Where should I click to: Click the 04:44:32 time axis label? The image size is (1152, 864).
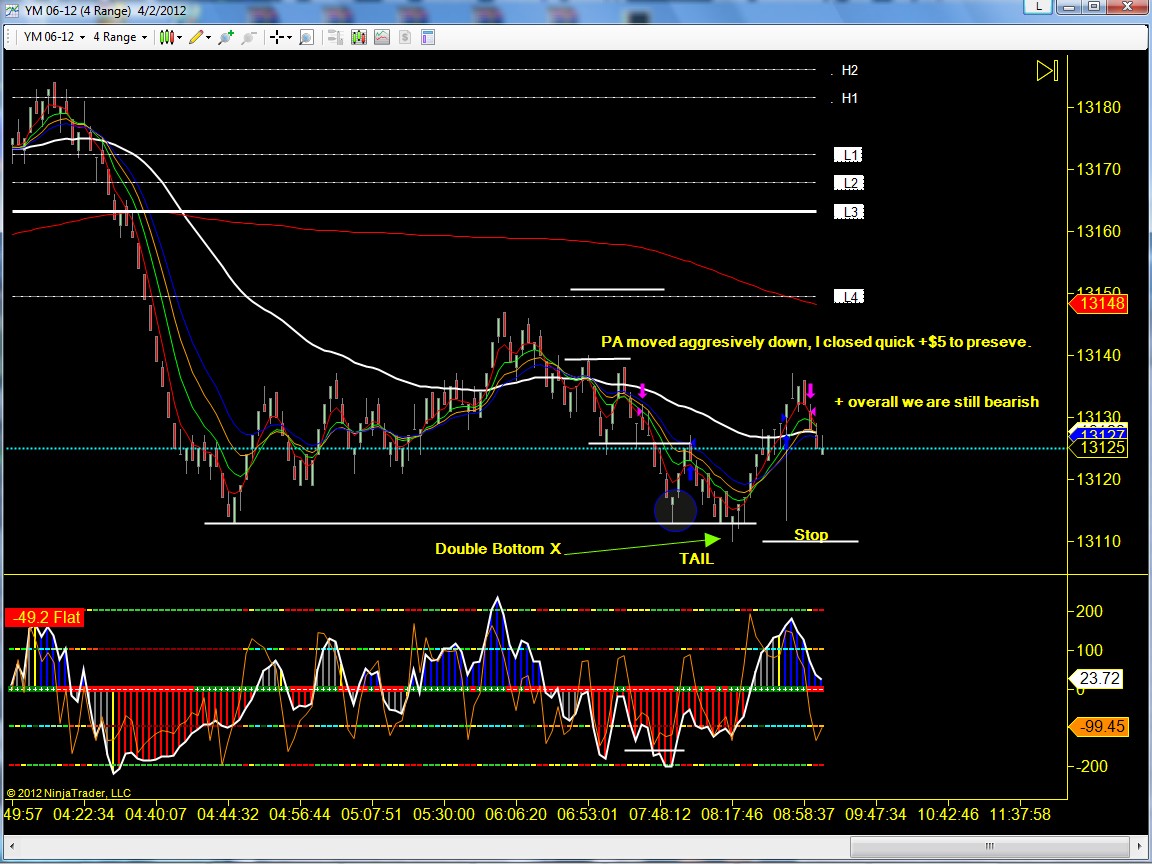[x=228, y=815]
